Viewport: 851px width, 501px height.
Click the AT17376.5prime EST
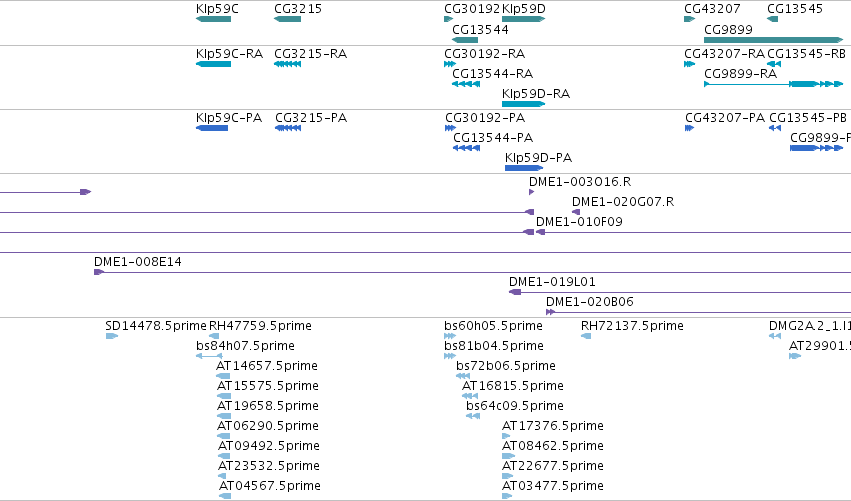coord(506,436)
